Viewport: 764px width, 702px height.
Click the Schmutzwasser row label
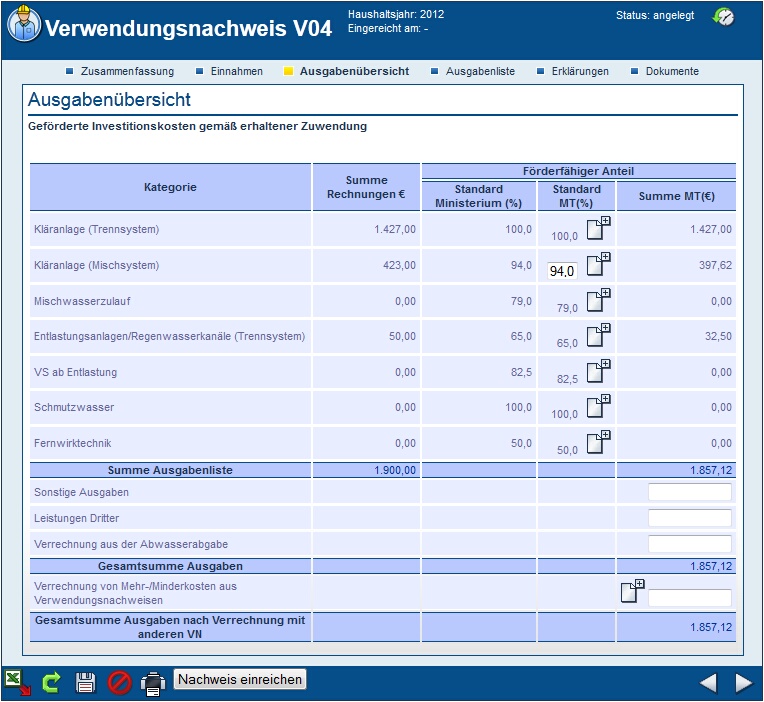pos(74,407)
